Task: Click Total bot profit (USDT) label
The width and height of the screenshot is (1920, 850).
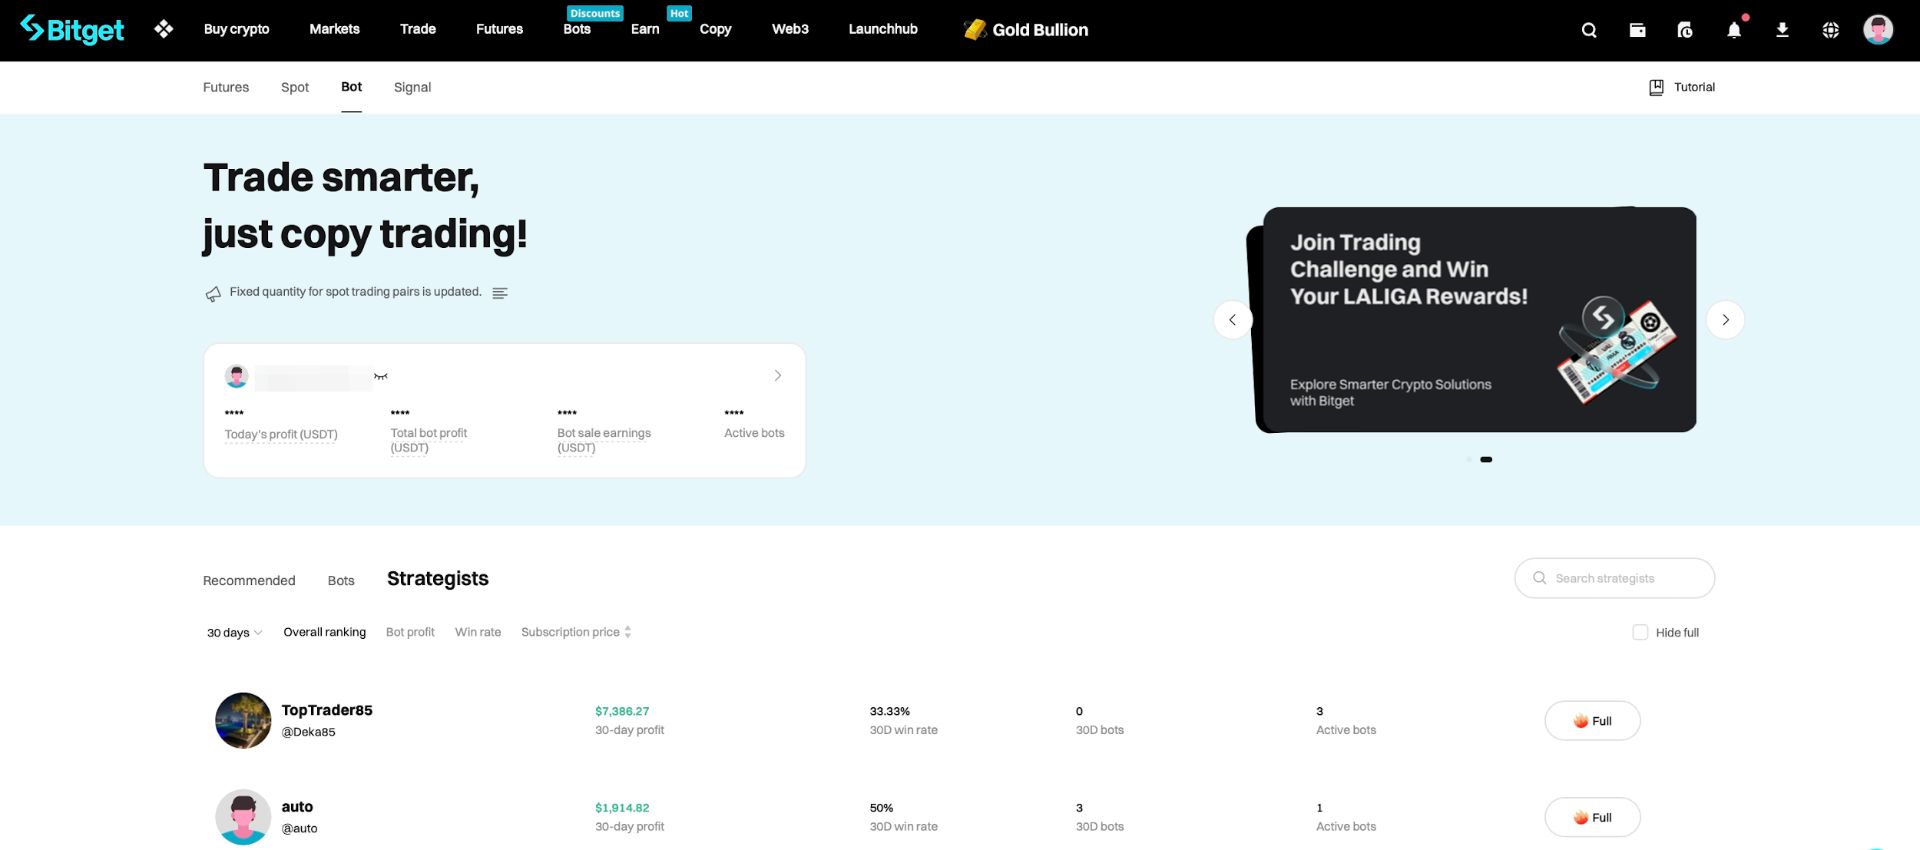Action: pyautogui.click(x=429, y=440)
